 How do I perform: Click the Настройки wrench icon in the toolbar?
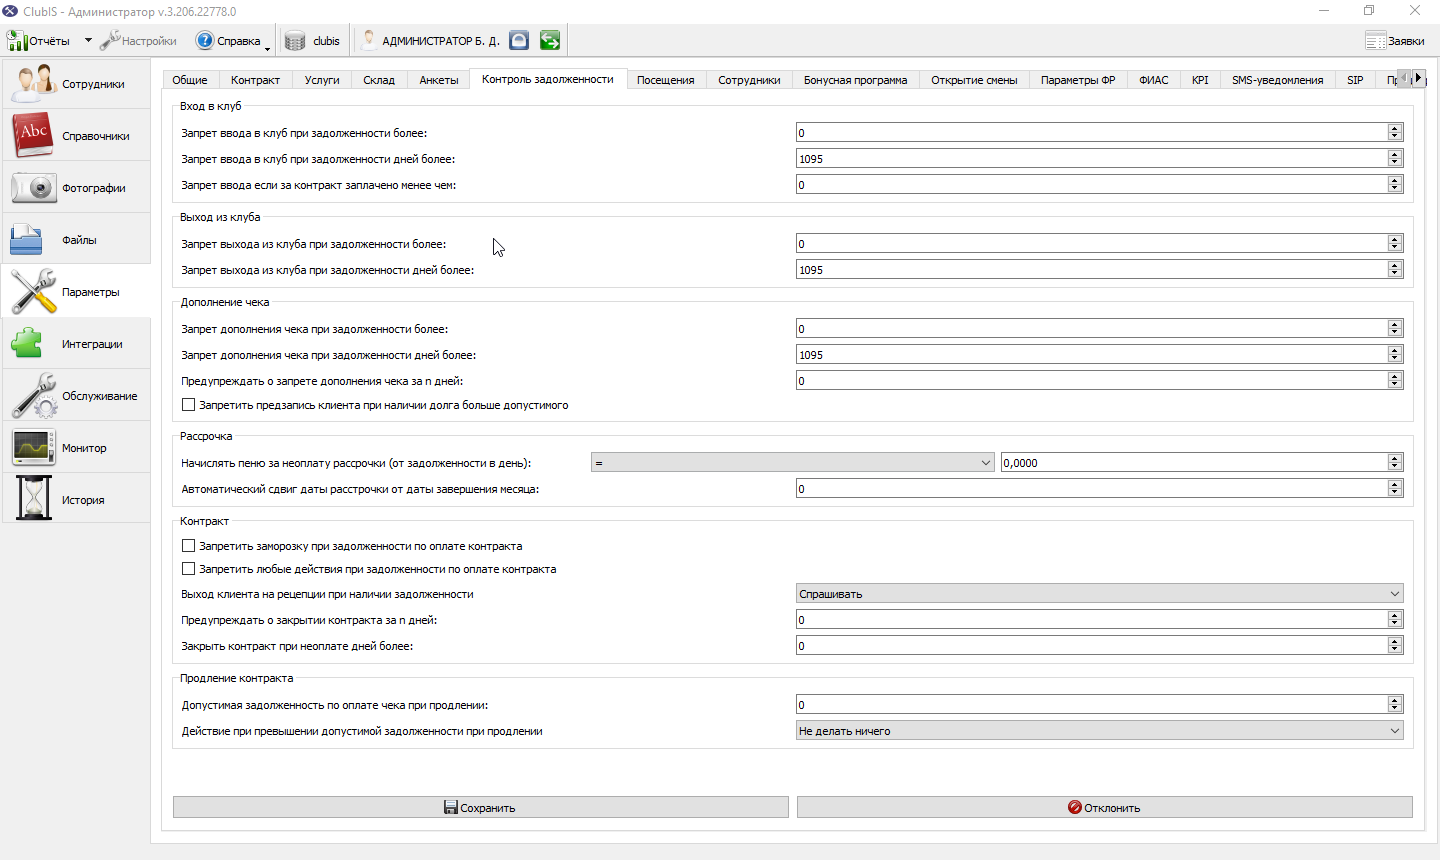109,40
